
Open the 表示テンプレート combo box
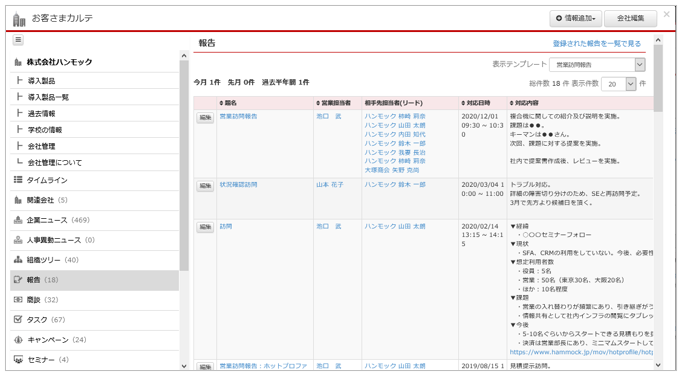click(597, 65)
